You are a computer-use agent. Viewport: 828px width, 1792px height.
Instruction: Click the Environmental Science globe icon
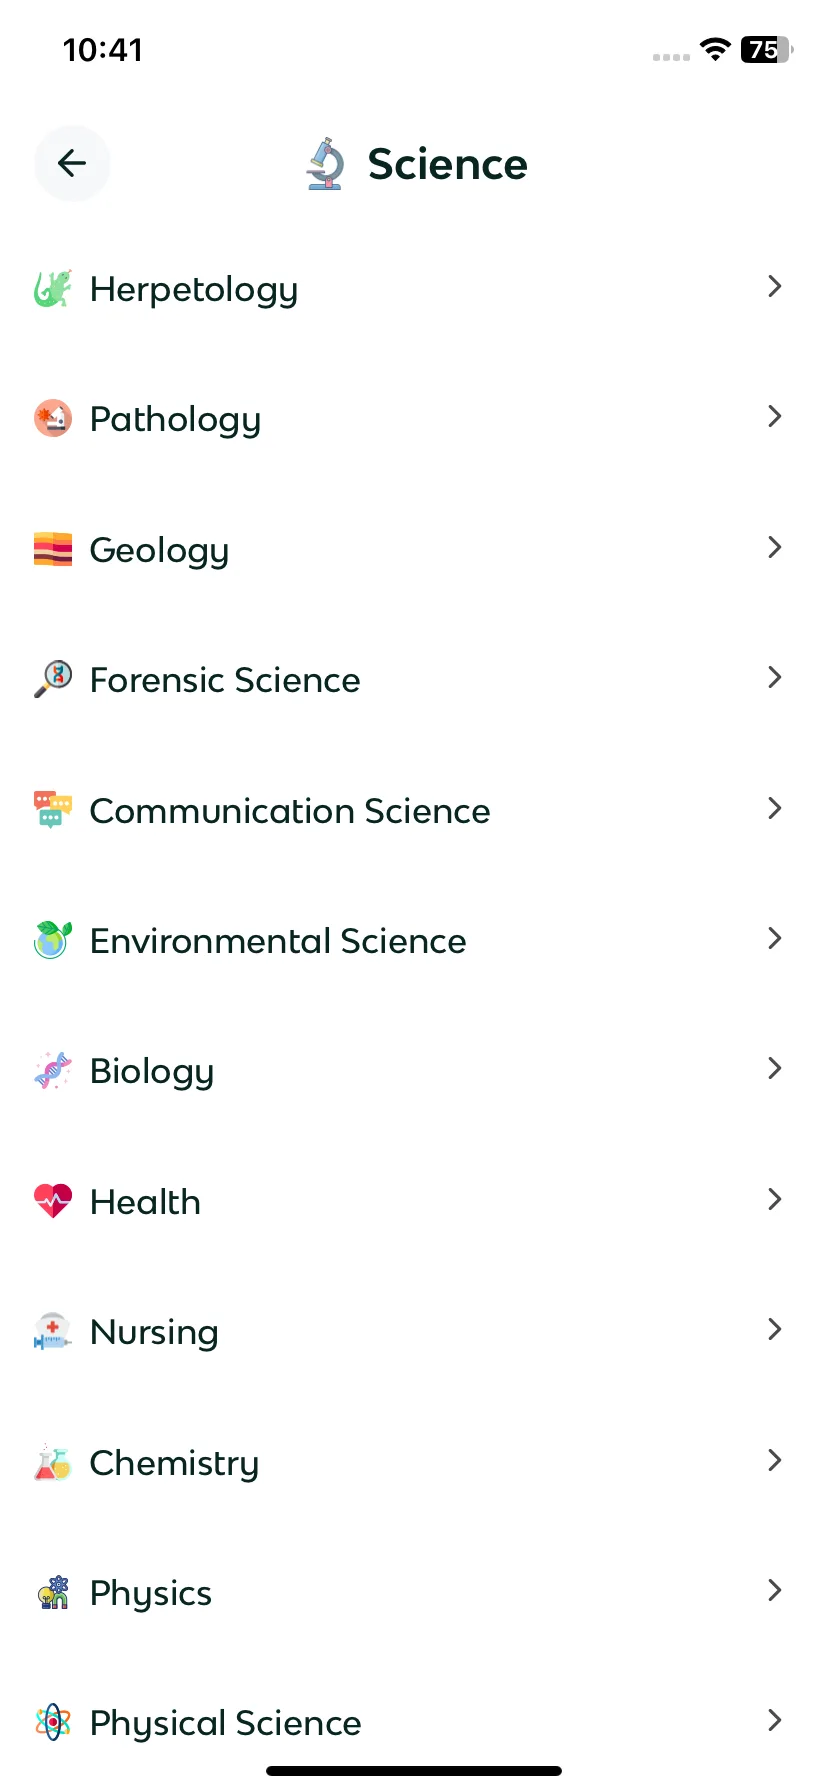tap(53, 940)
